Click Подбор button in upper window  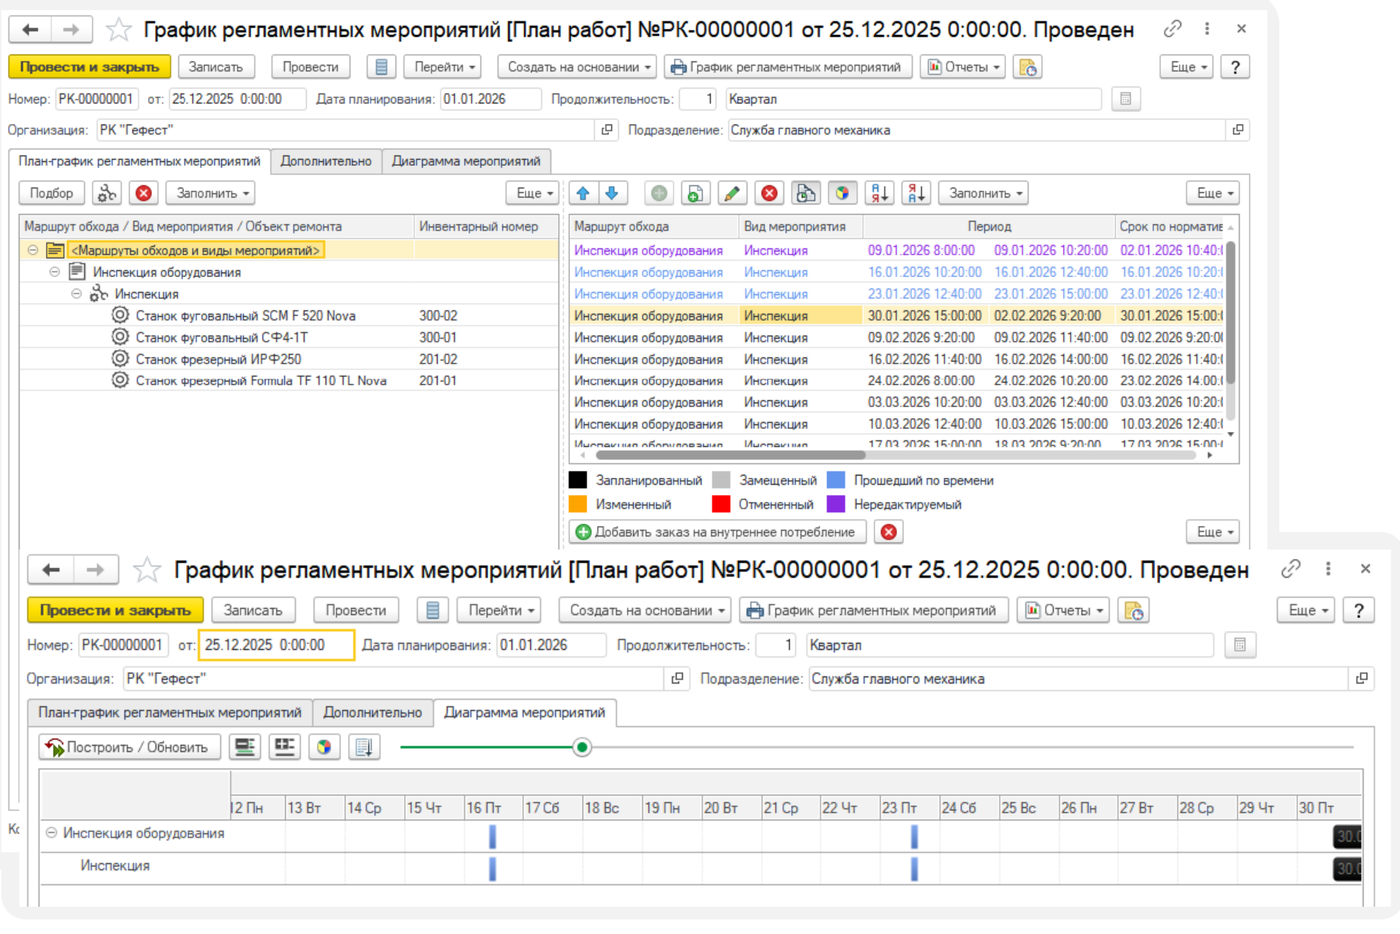pos(51,193)
